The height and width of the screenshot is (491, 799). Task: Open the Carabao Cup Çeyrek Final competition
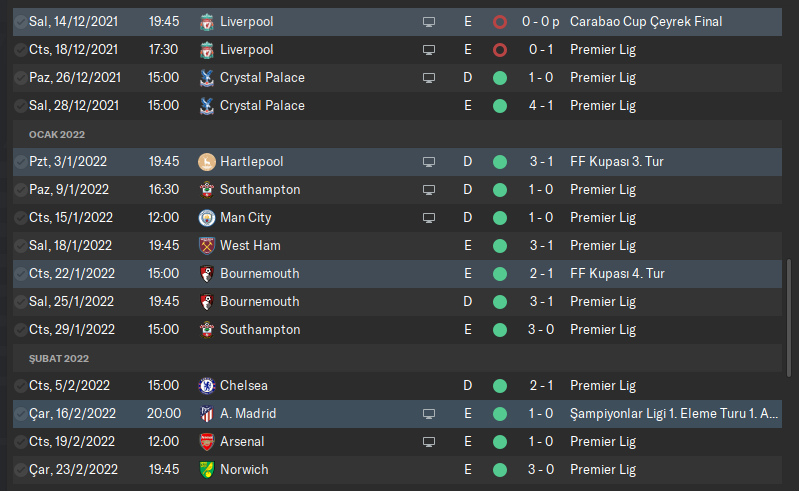(x=646, y=21)
